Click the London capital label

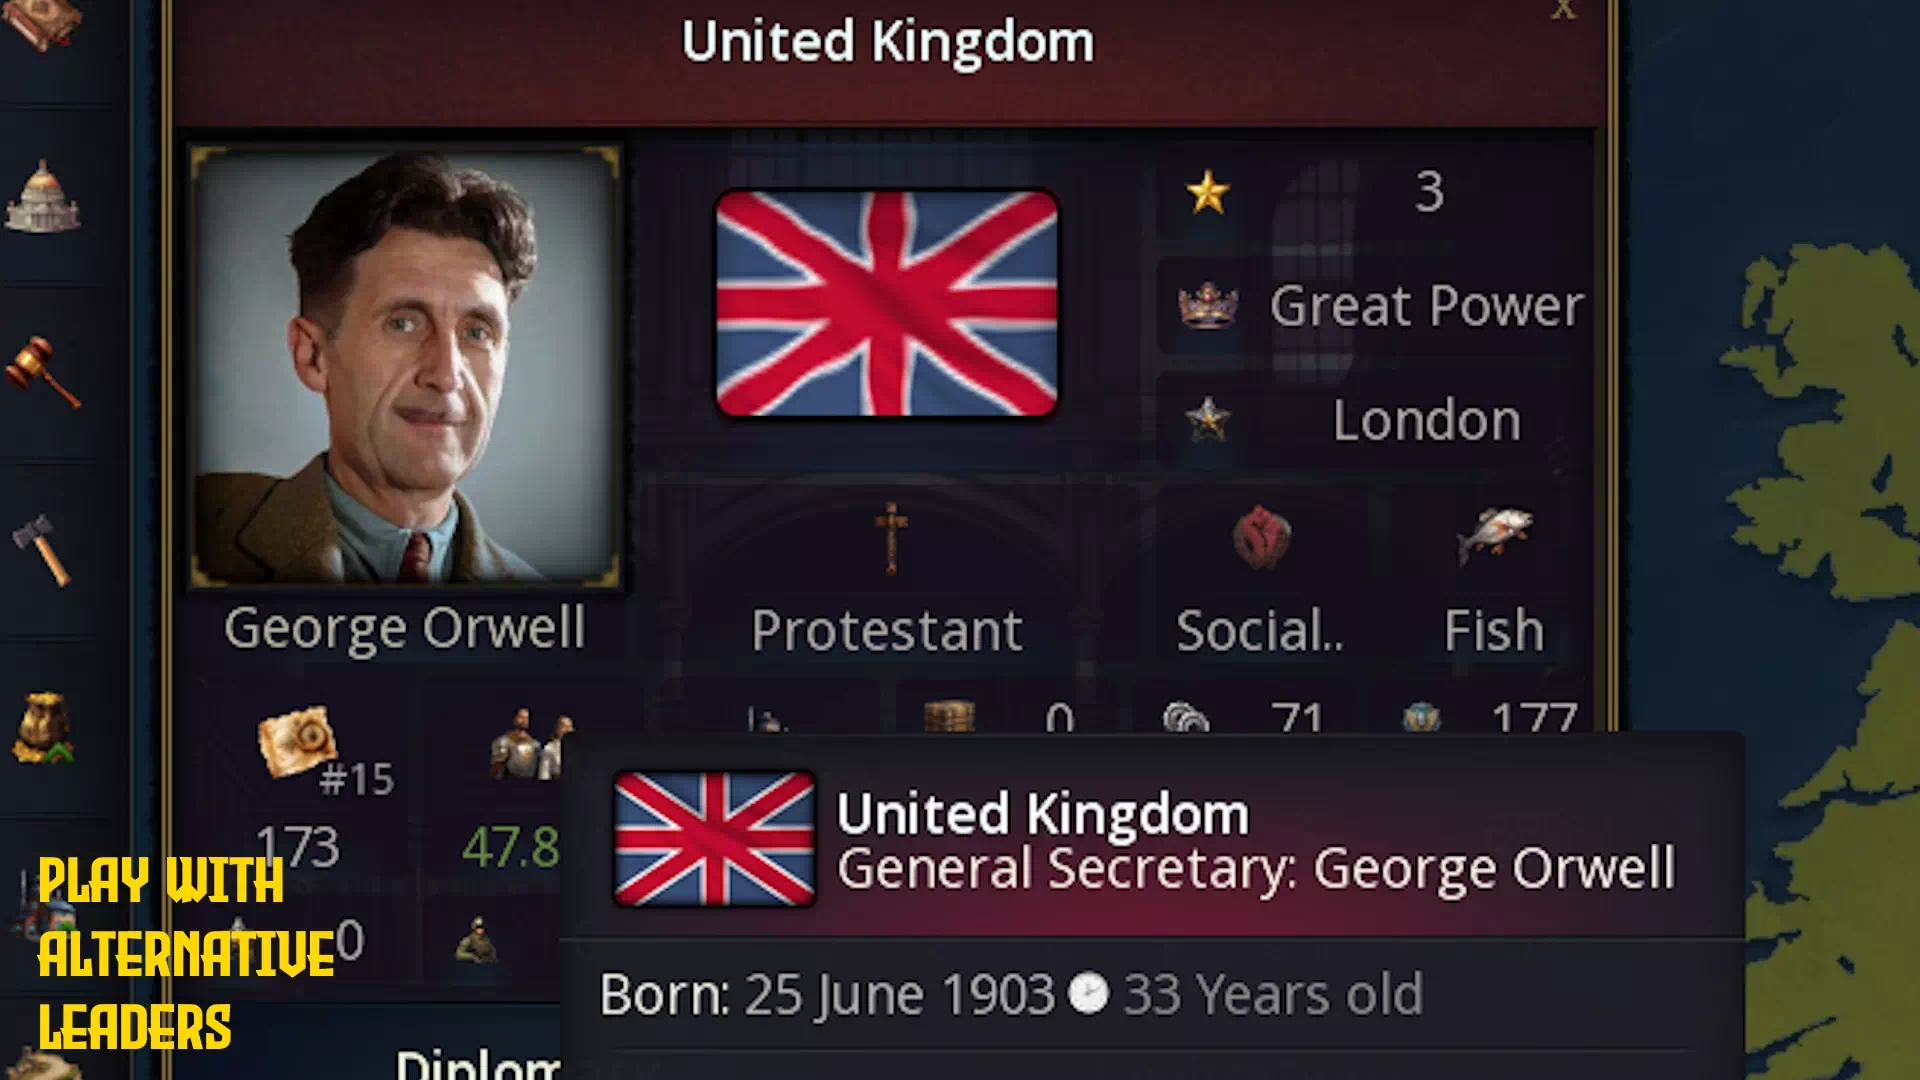[1426, 420]
